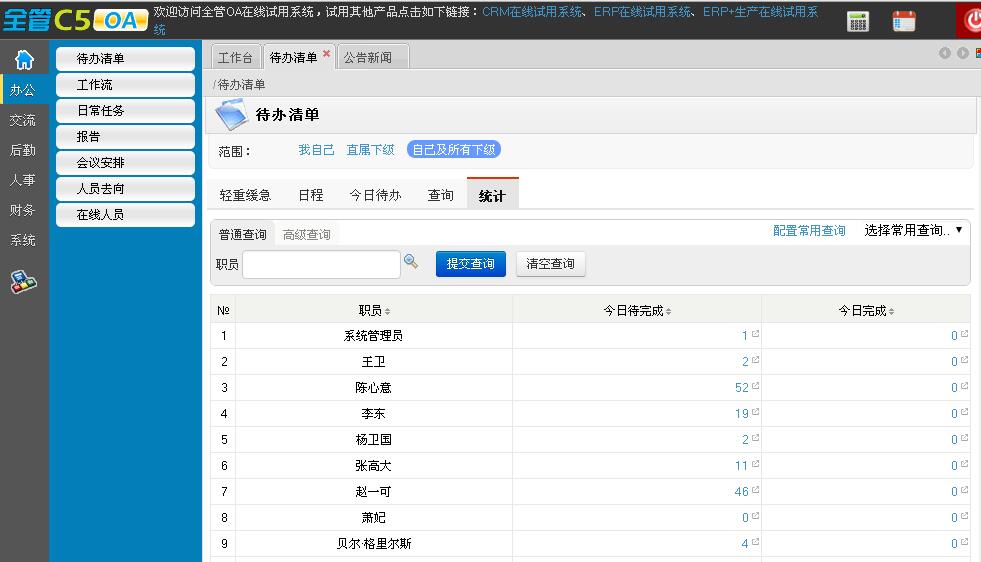Viewport: 981px width, 562px height.
Task: Switch to the 工作台 tab
Action: tap(235, 58)
